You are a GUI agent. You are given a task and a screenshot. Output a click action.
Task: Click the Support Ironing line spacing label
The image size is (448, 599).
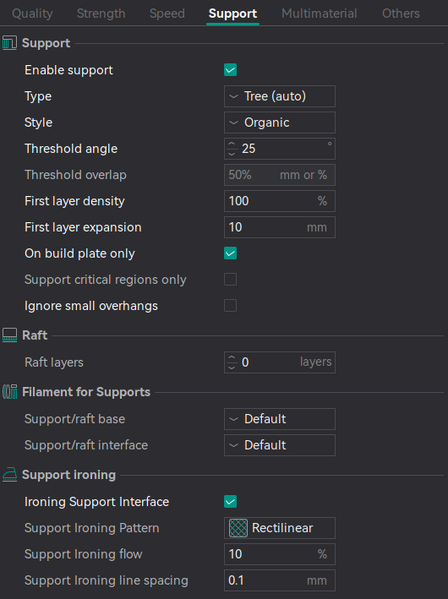(x=106, y=581)
